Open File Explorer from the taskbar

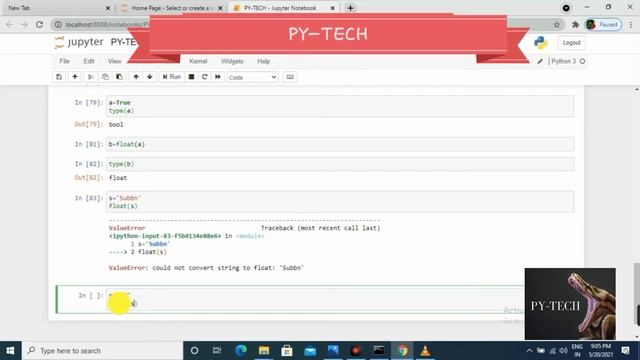tap(264, 351)
